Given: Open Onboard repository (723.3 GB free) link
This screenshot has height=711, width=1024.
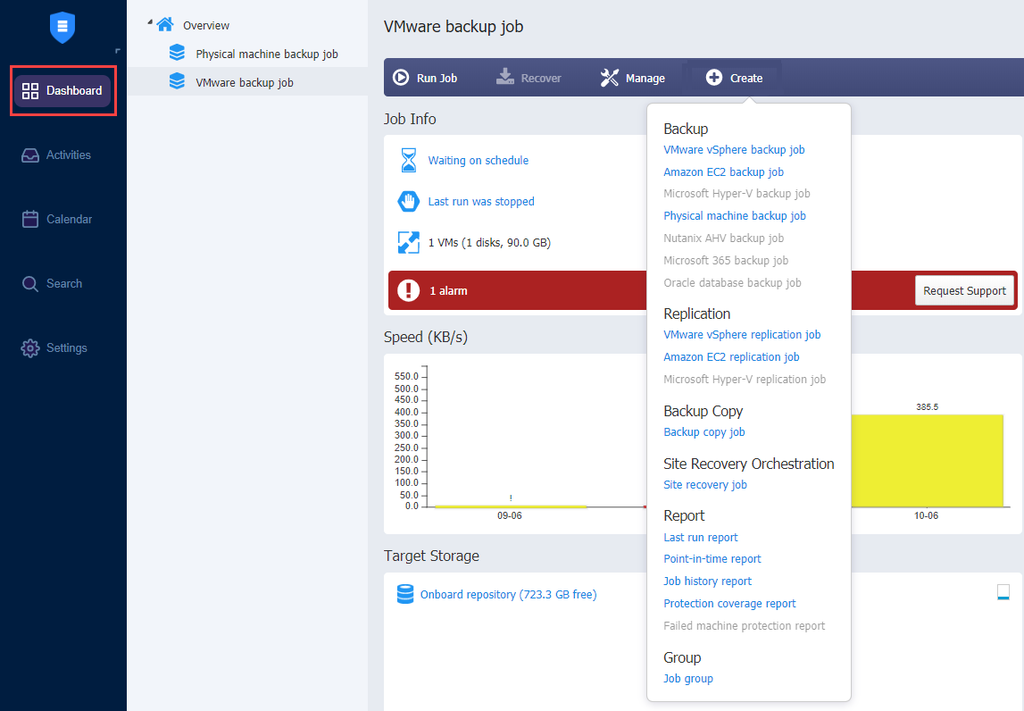Looking at the screenshot, I should (x=508, y=595).
